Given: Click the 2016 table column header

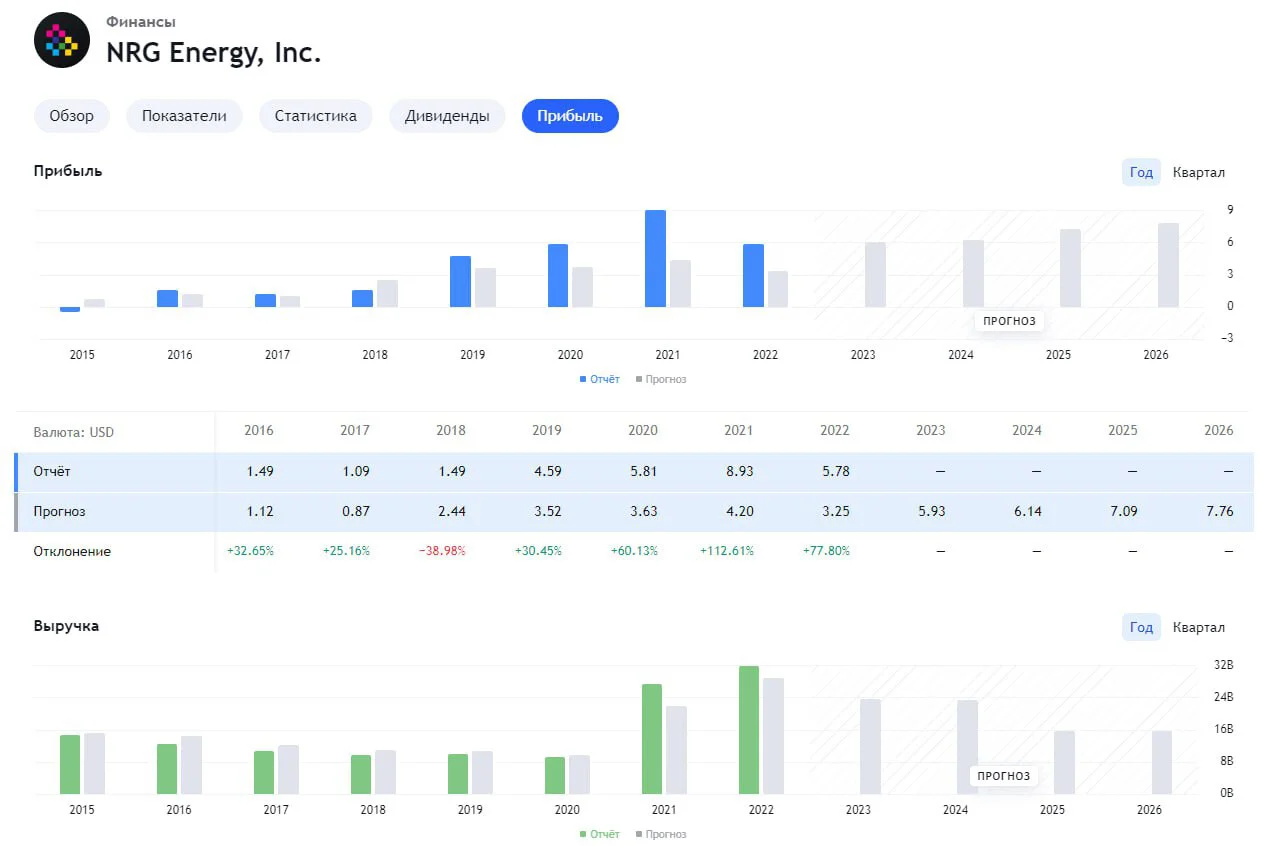Looking at the screenshot, I should coord(259,431).
